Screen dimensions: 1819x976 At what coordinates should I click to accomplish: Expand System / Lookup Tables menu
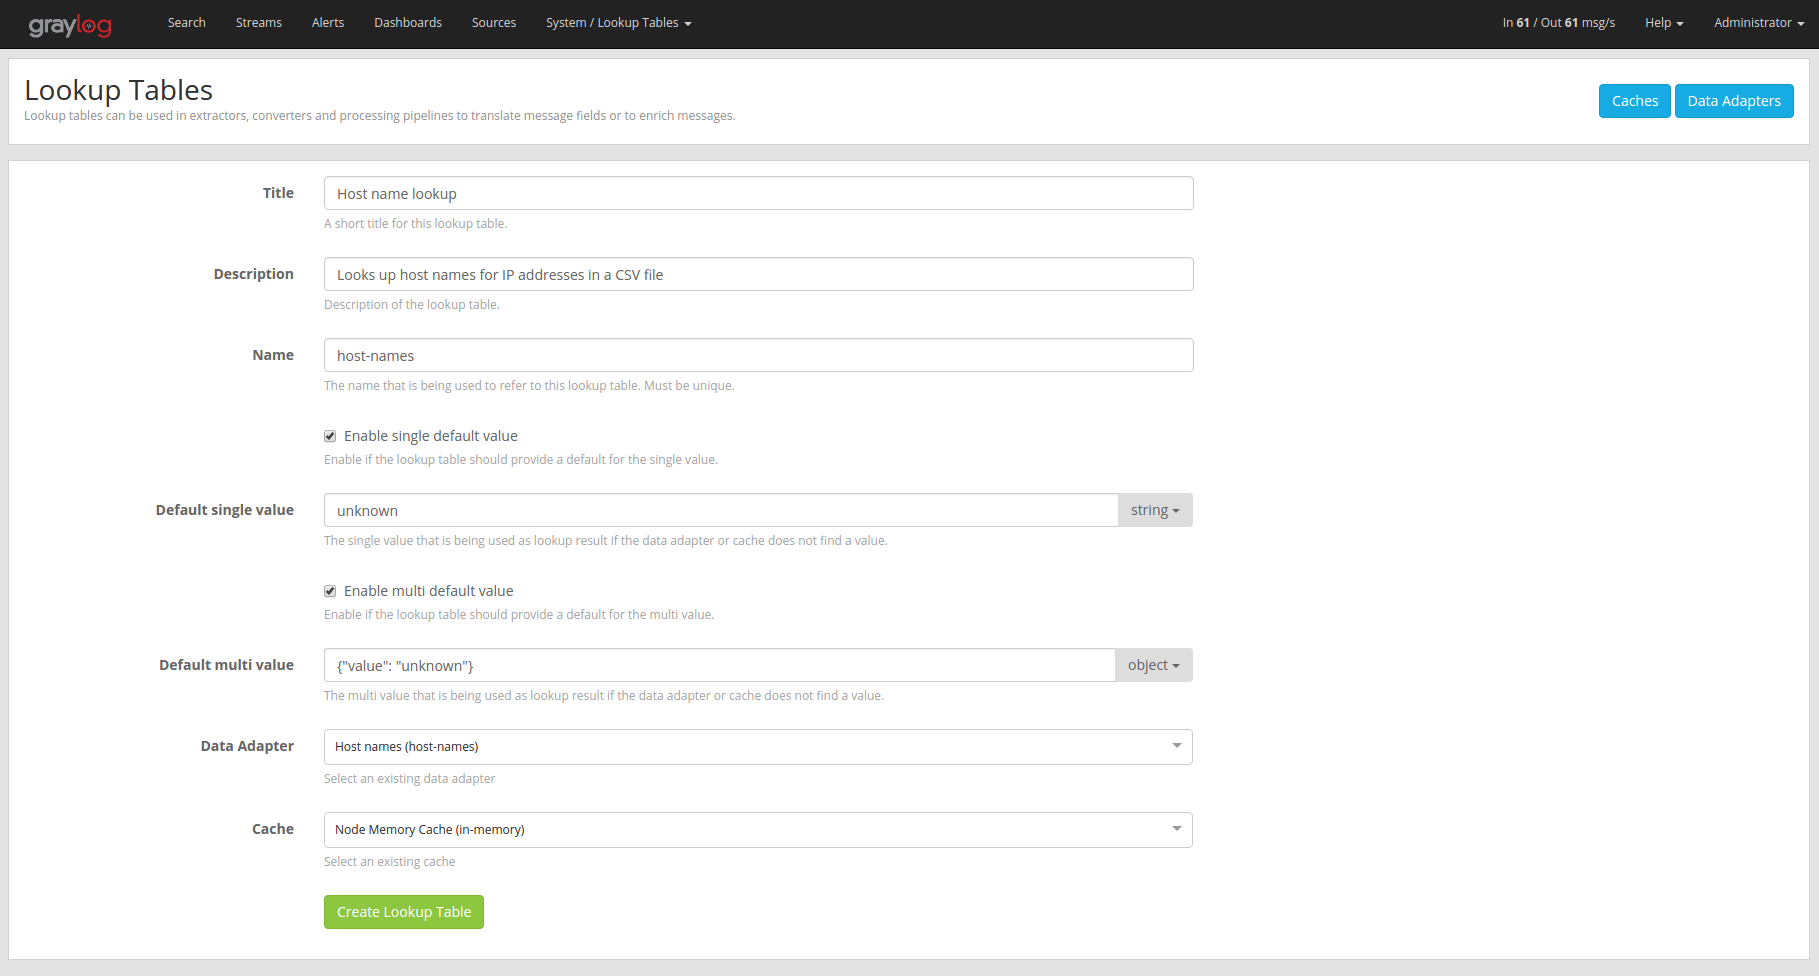pyautogui.click(x=618, y=22)
